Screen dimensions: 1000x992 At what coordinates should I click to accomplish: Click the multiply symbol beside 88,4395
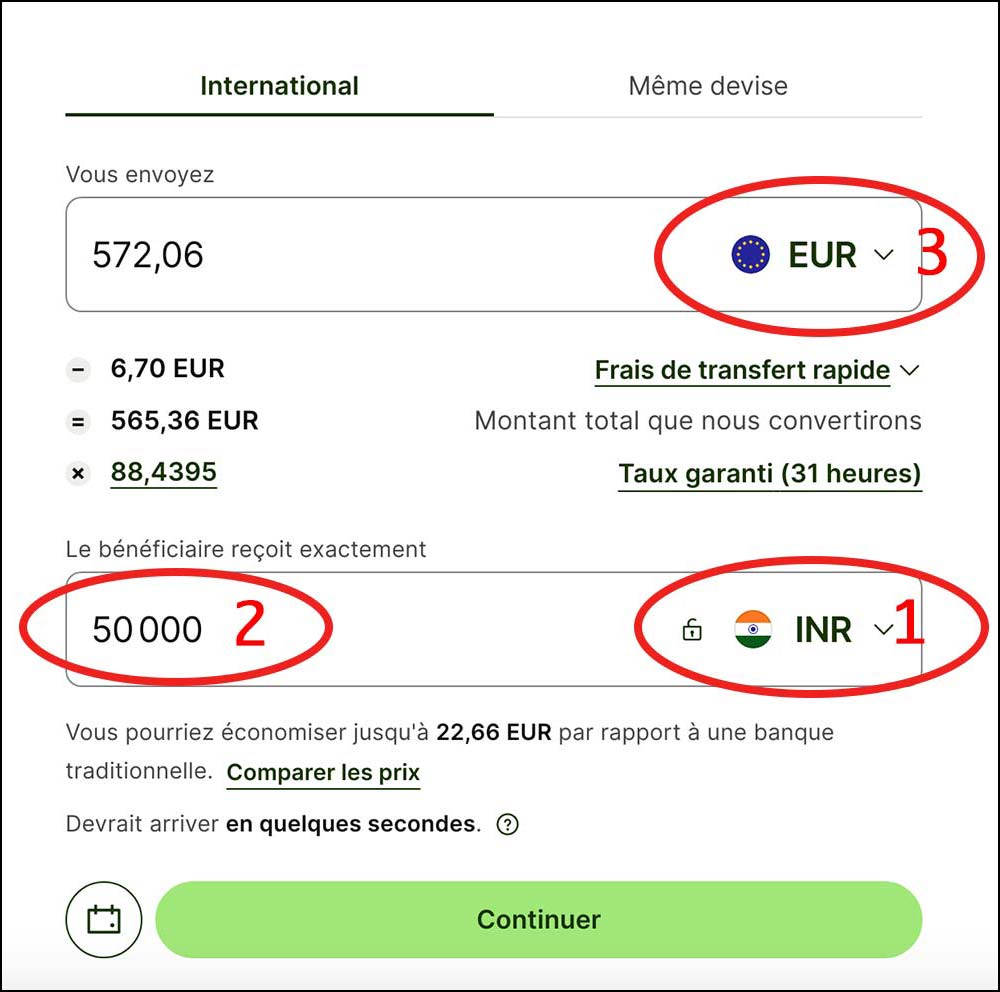tap(77, 473)
